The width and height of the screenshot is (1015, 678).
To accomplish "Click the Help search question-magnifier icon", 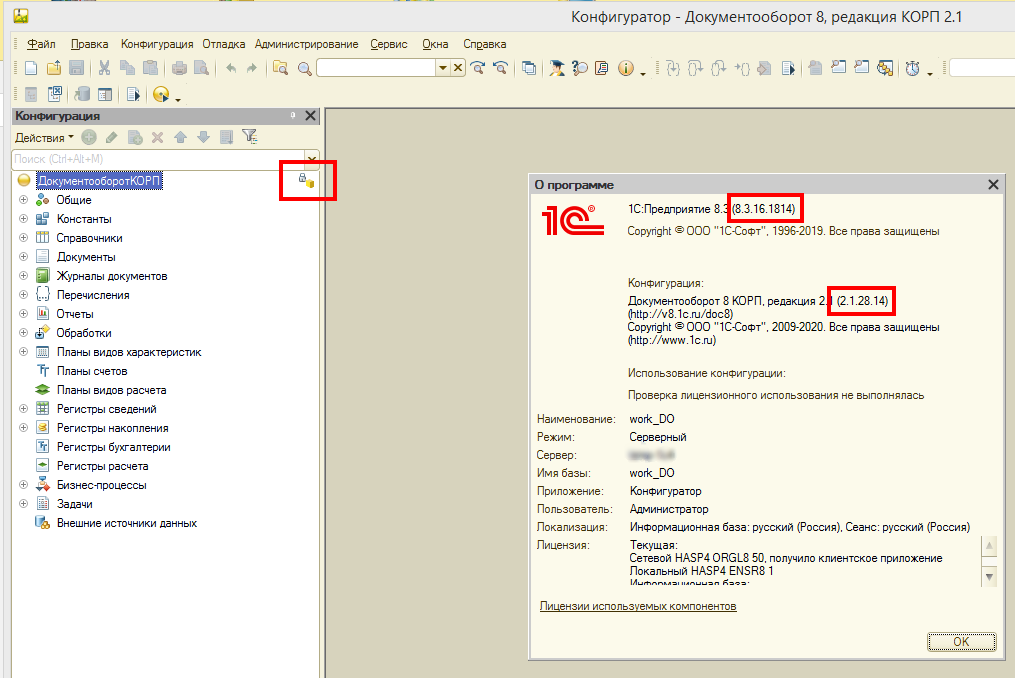I will pos(580,68).
